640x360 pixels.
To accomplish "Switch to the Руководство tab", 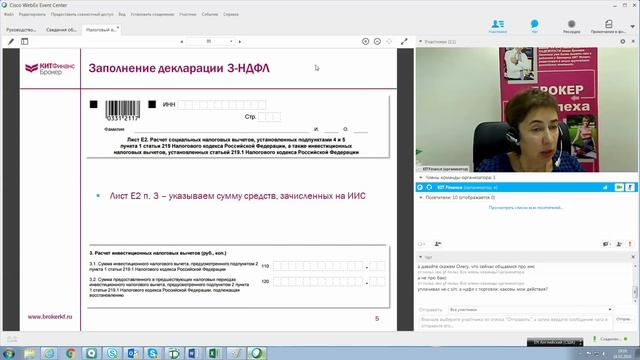I will click(21, 30).
